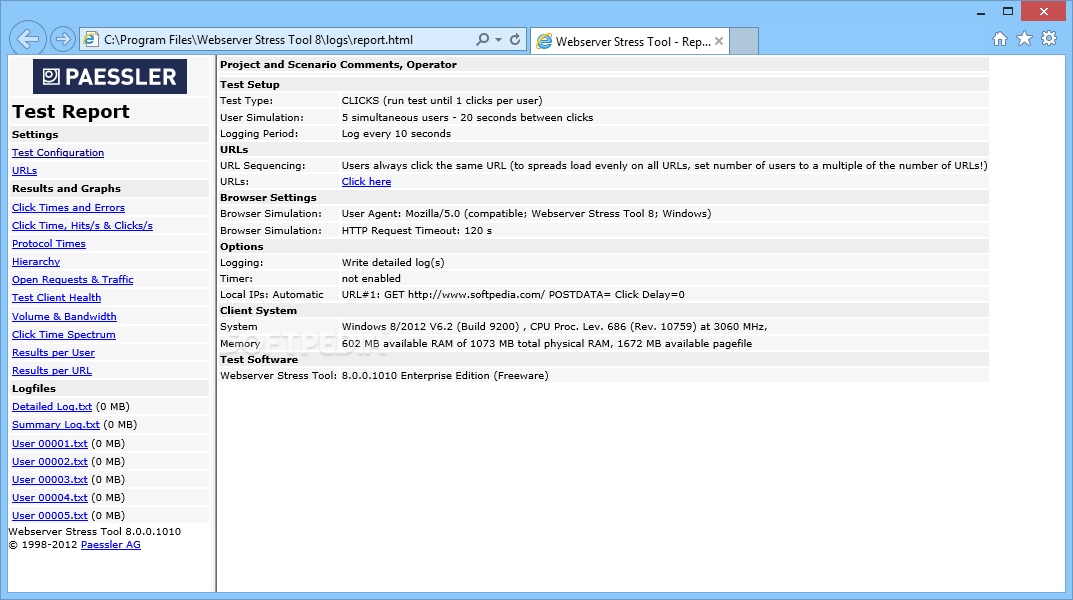
Task: Click the 'not enabled' Timer value
Action: [371, 278]
